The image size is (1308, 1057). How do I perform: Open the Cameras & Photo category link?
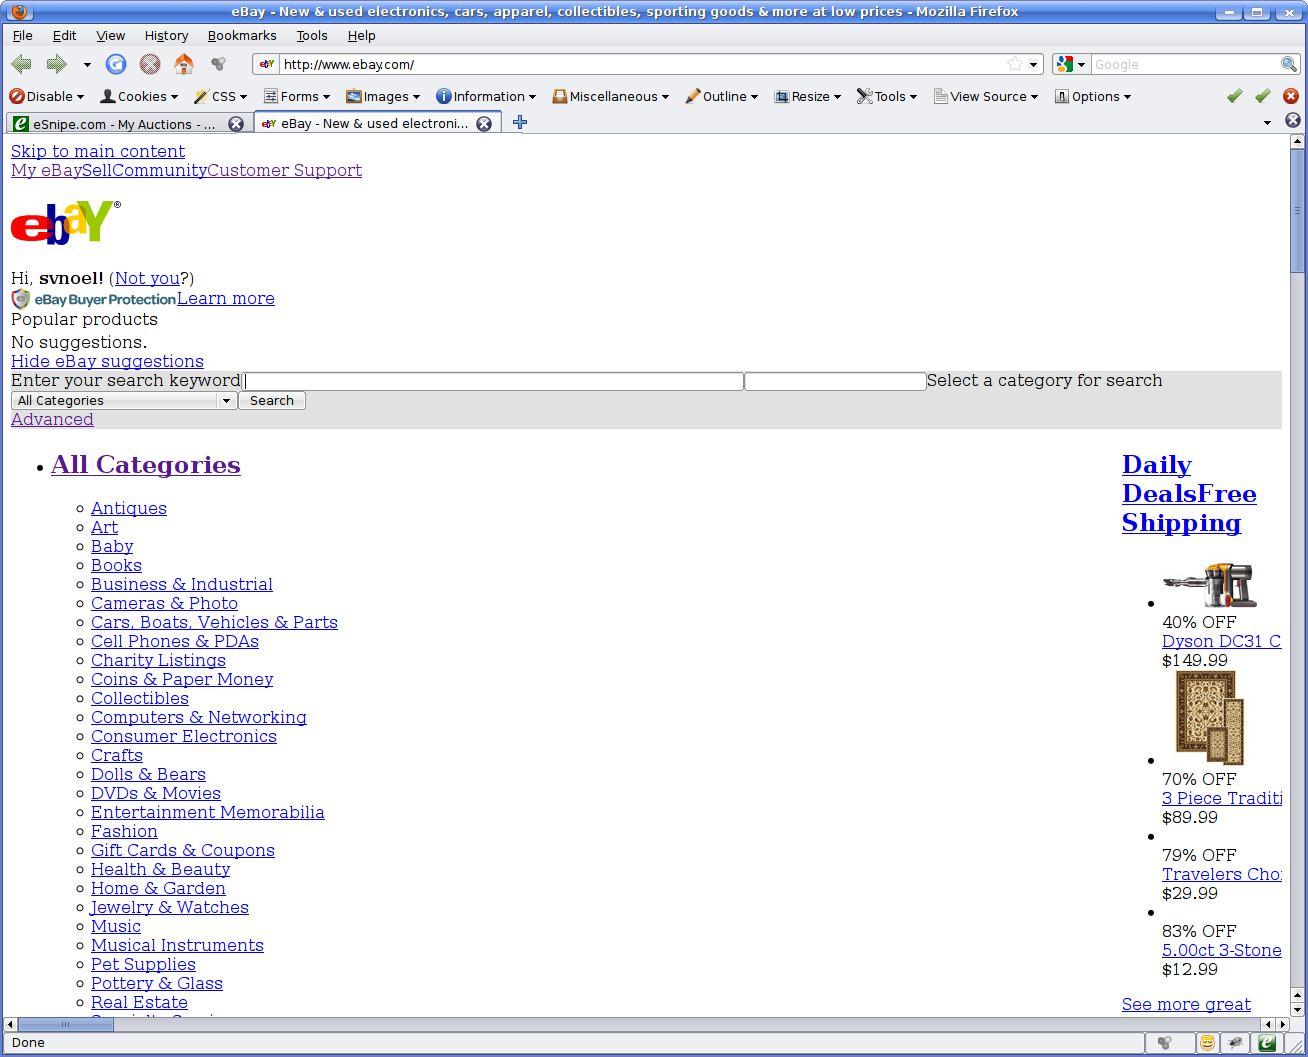click(x=164, y=603)
